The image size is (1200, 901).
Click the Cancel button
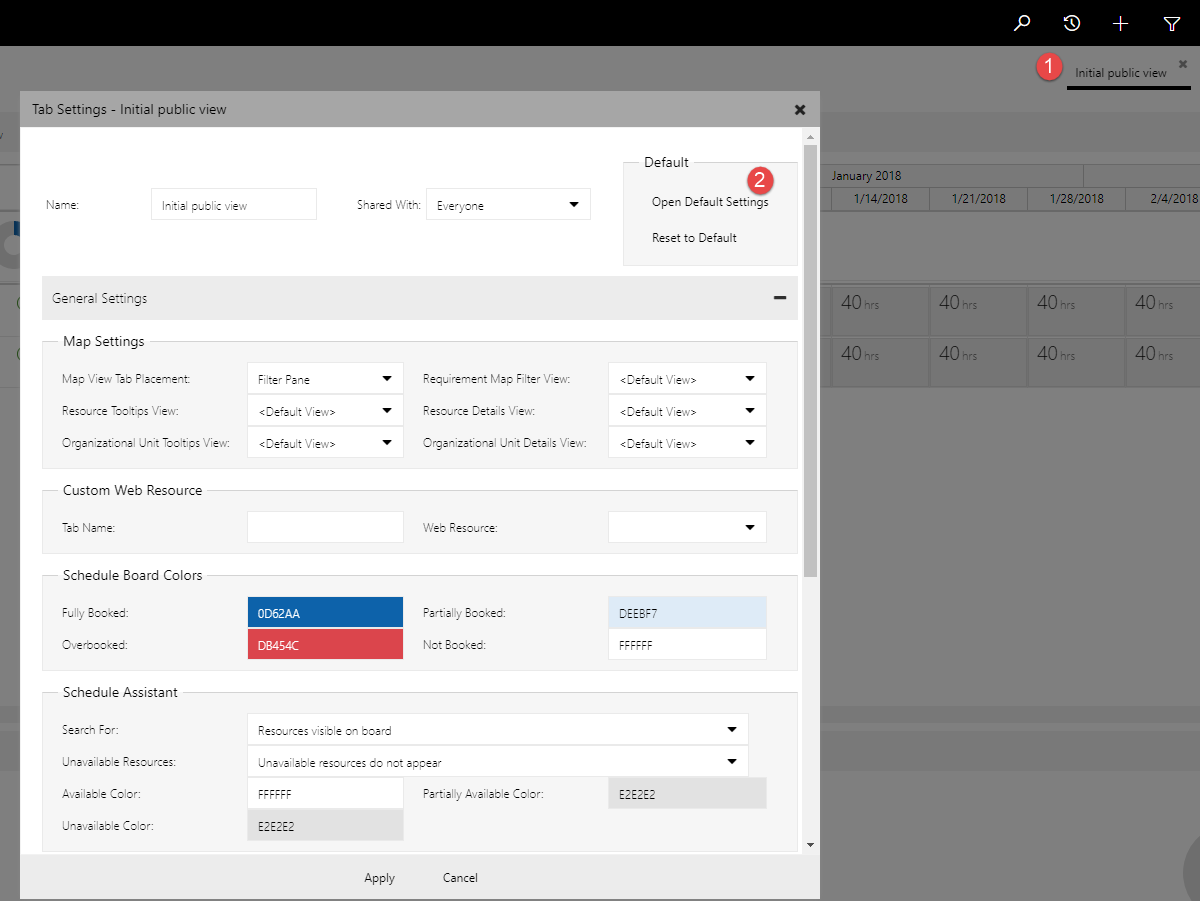click(x=459, y=878)
